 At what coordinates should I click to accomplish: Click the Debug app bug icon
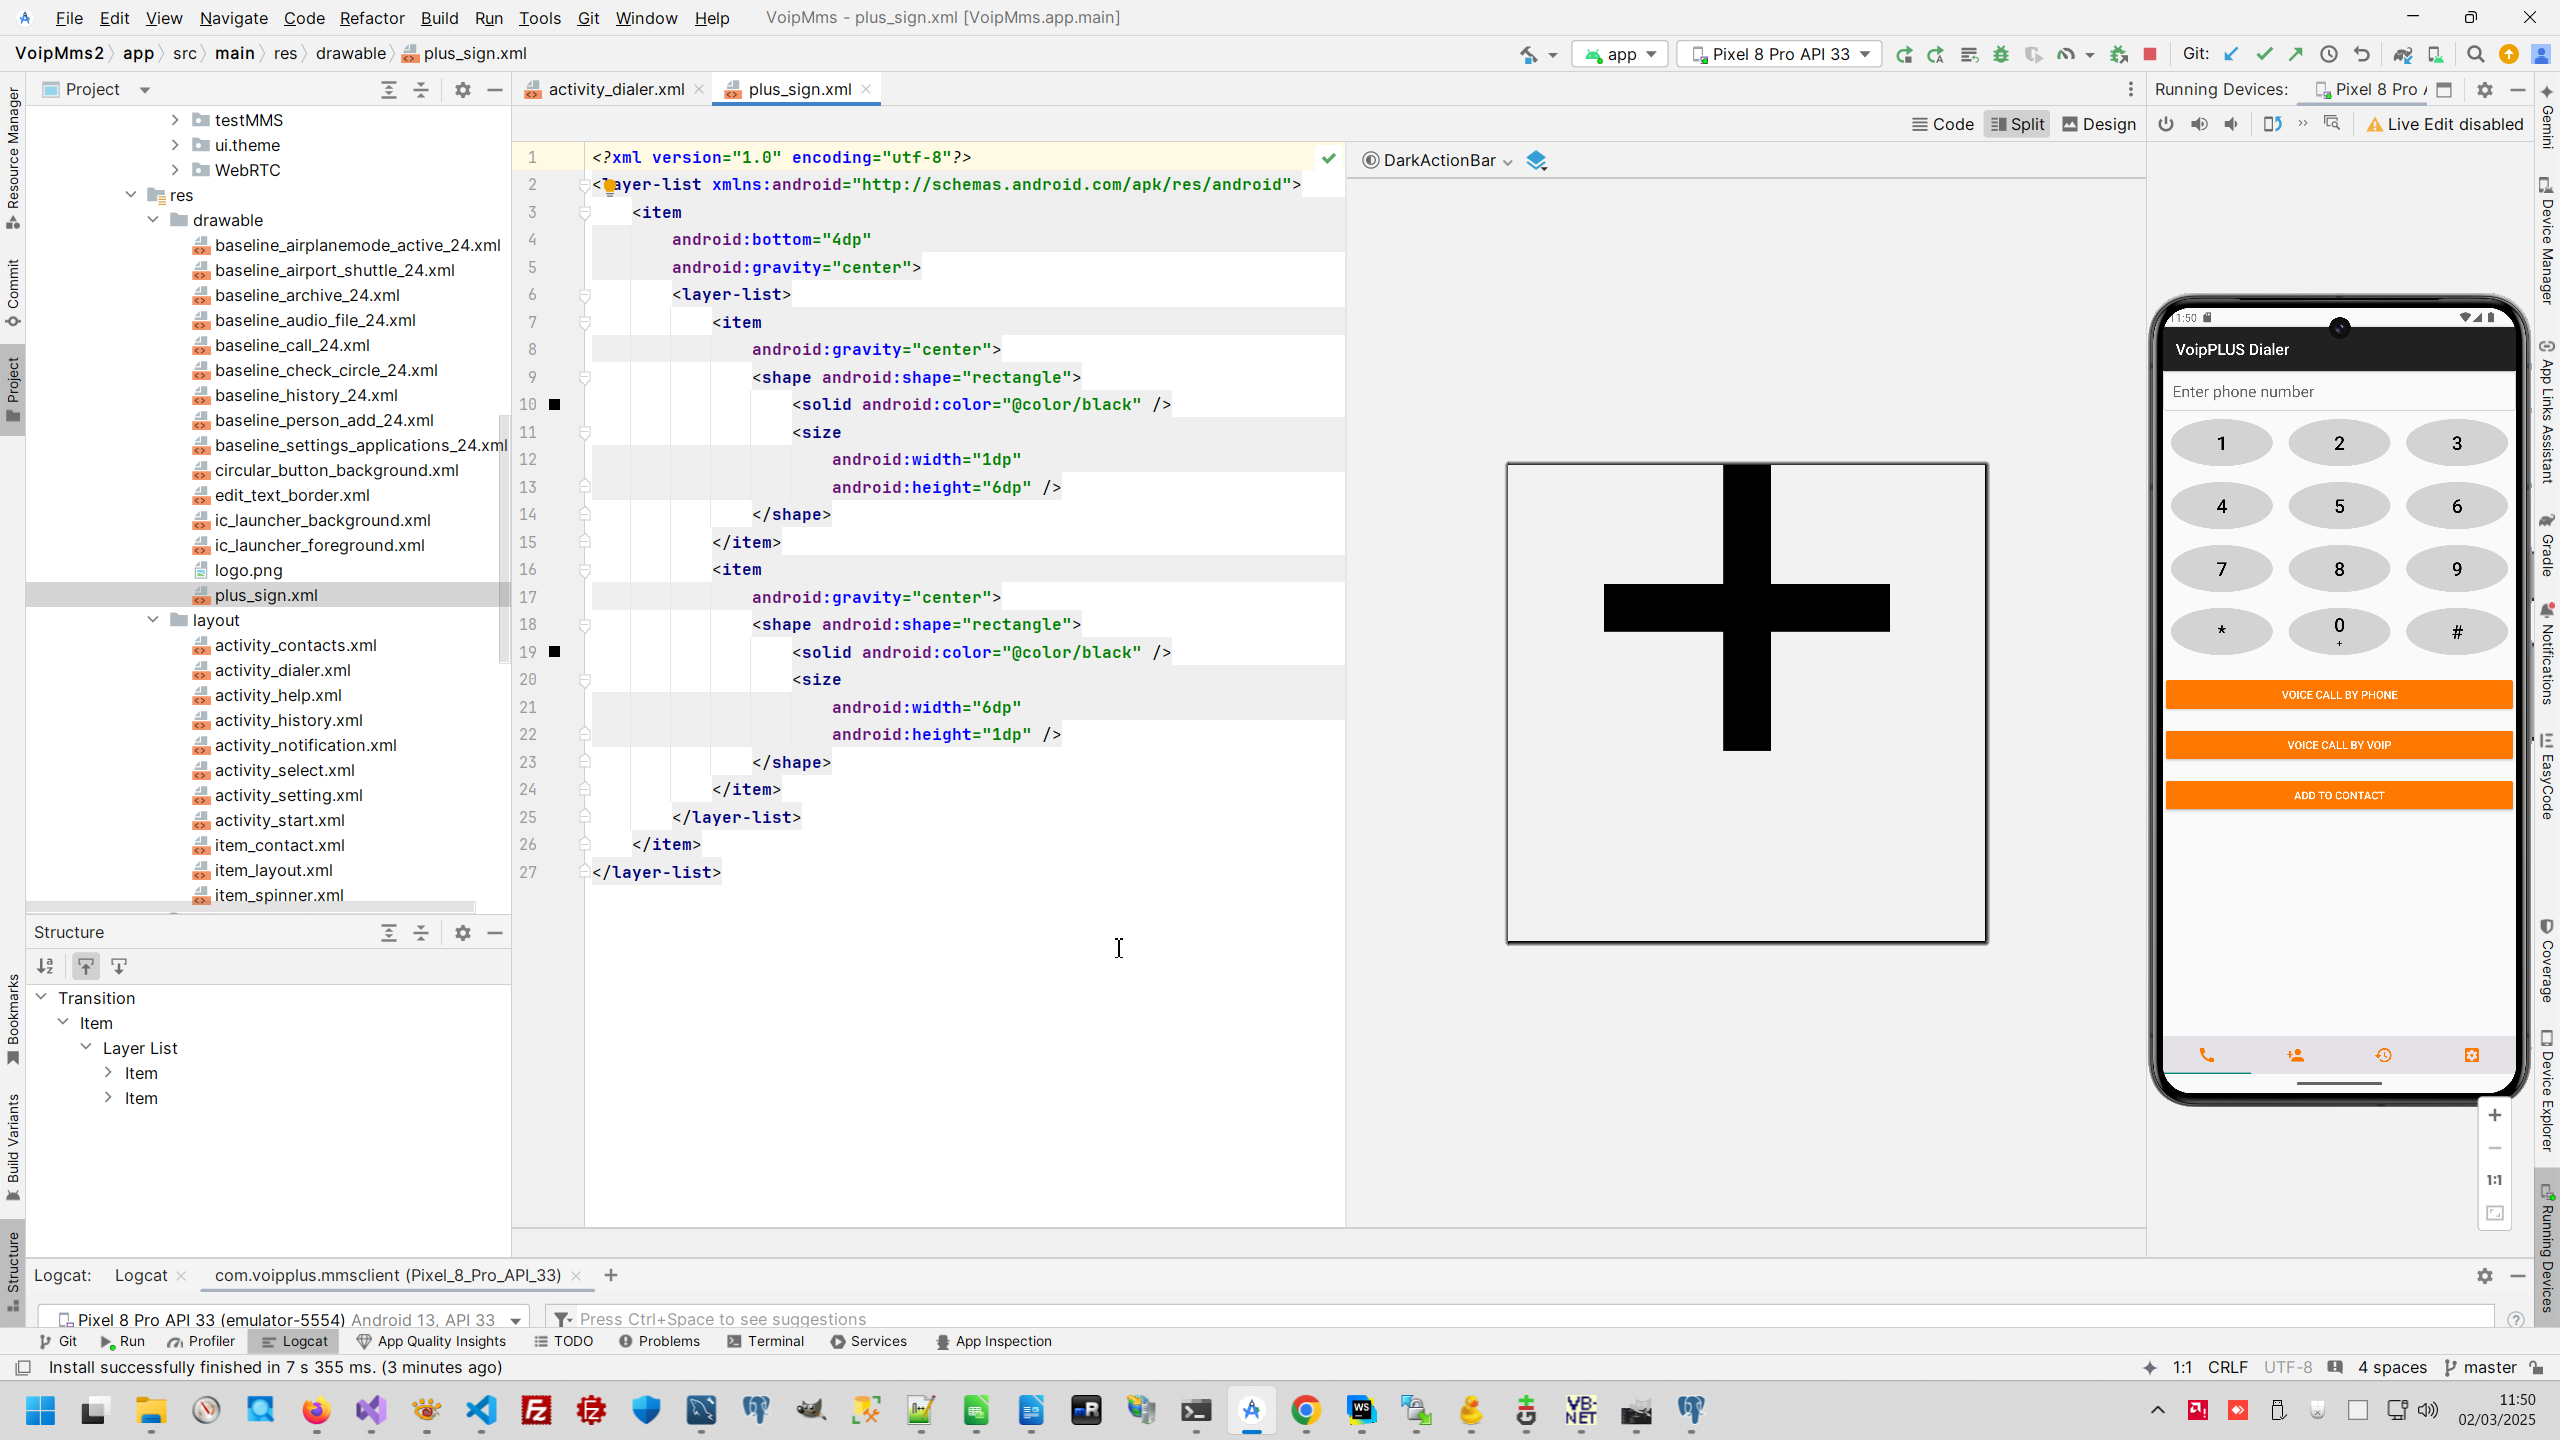point(2001,54)
